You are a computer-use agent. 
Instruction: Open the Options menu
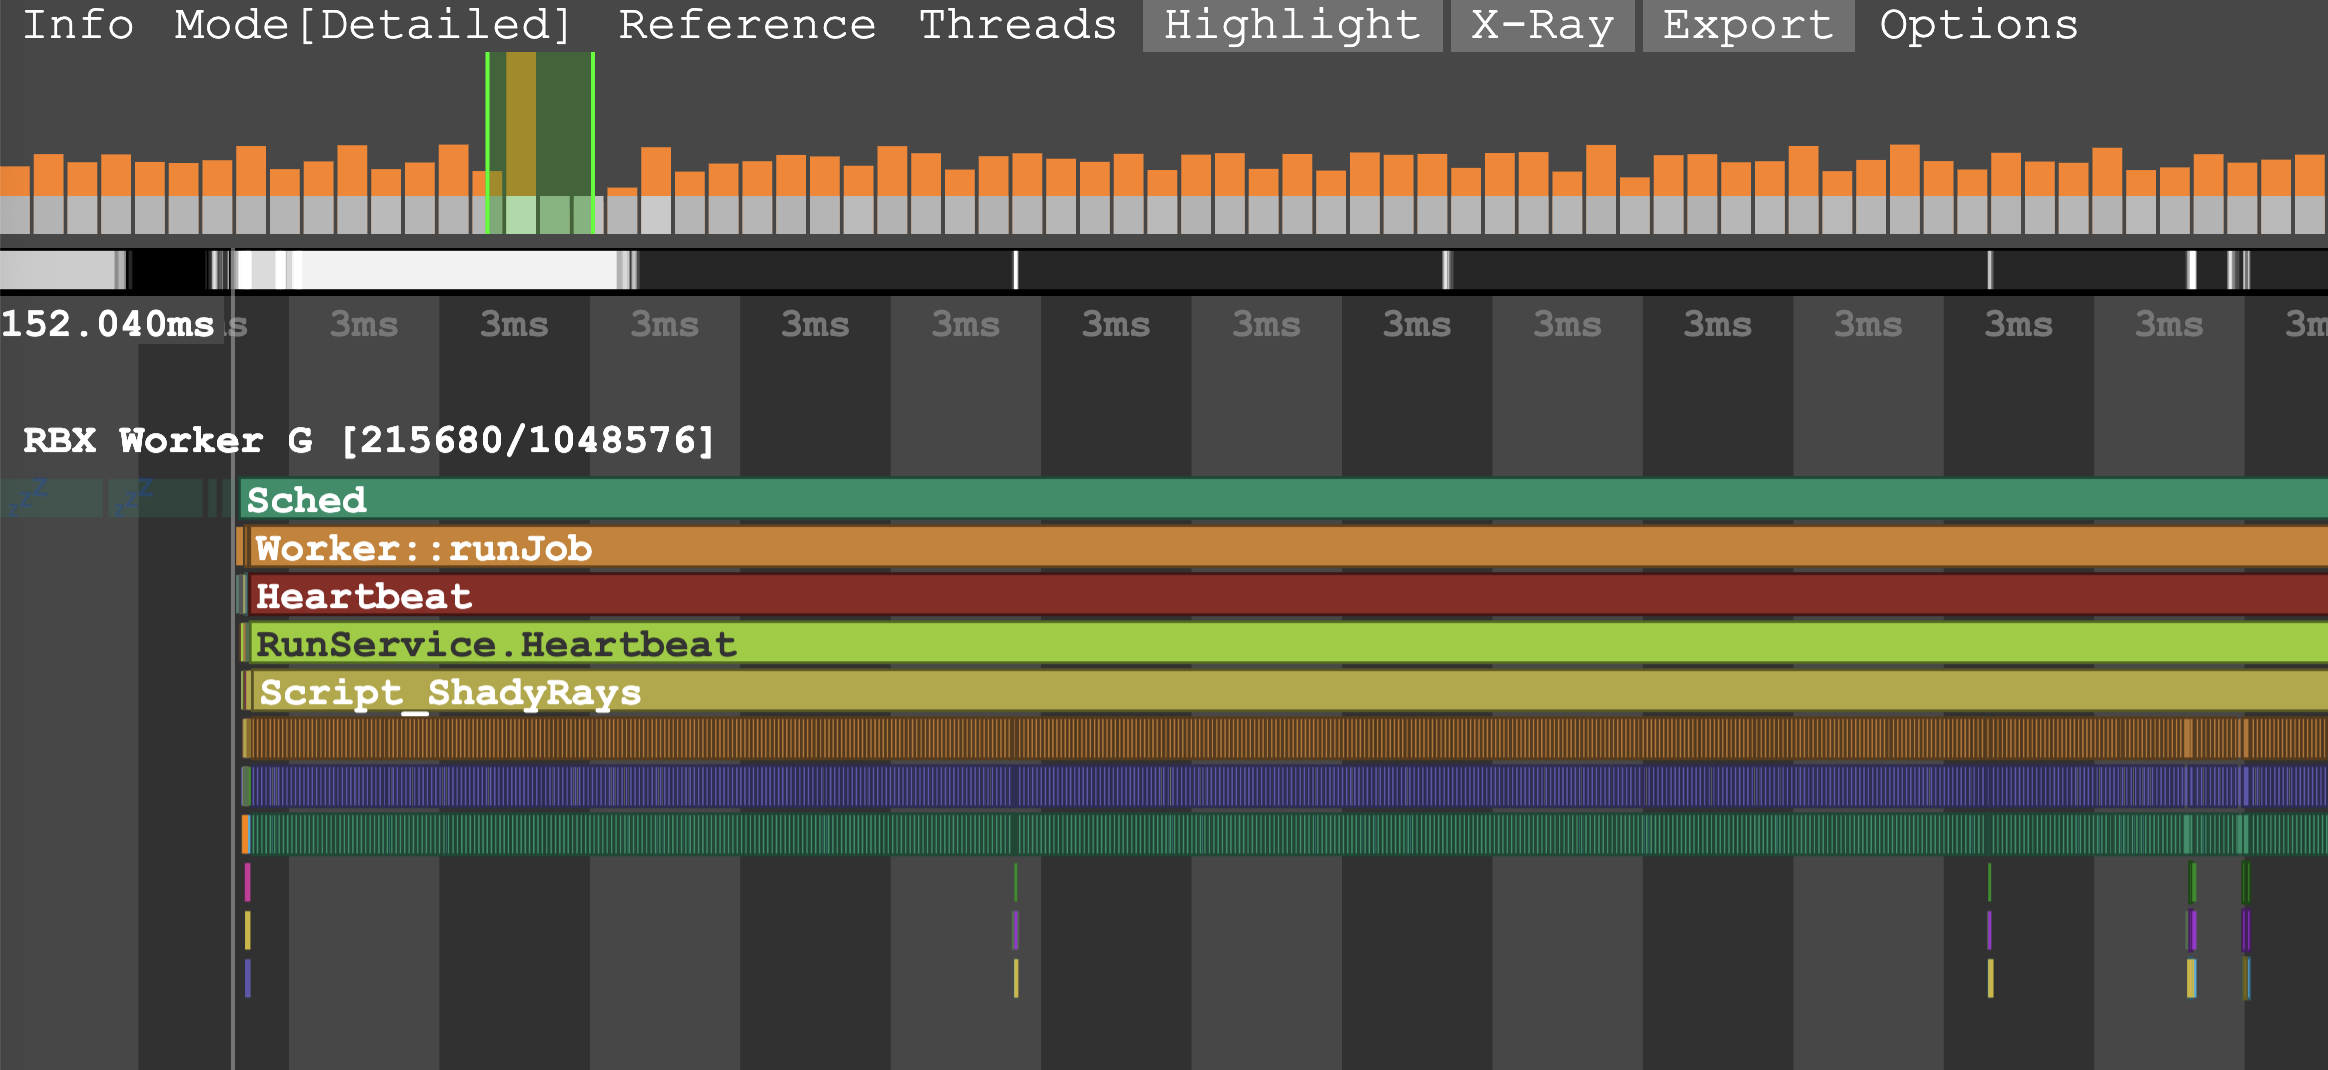[1978, 25]
